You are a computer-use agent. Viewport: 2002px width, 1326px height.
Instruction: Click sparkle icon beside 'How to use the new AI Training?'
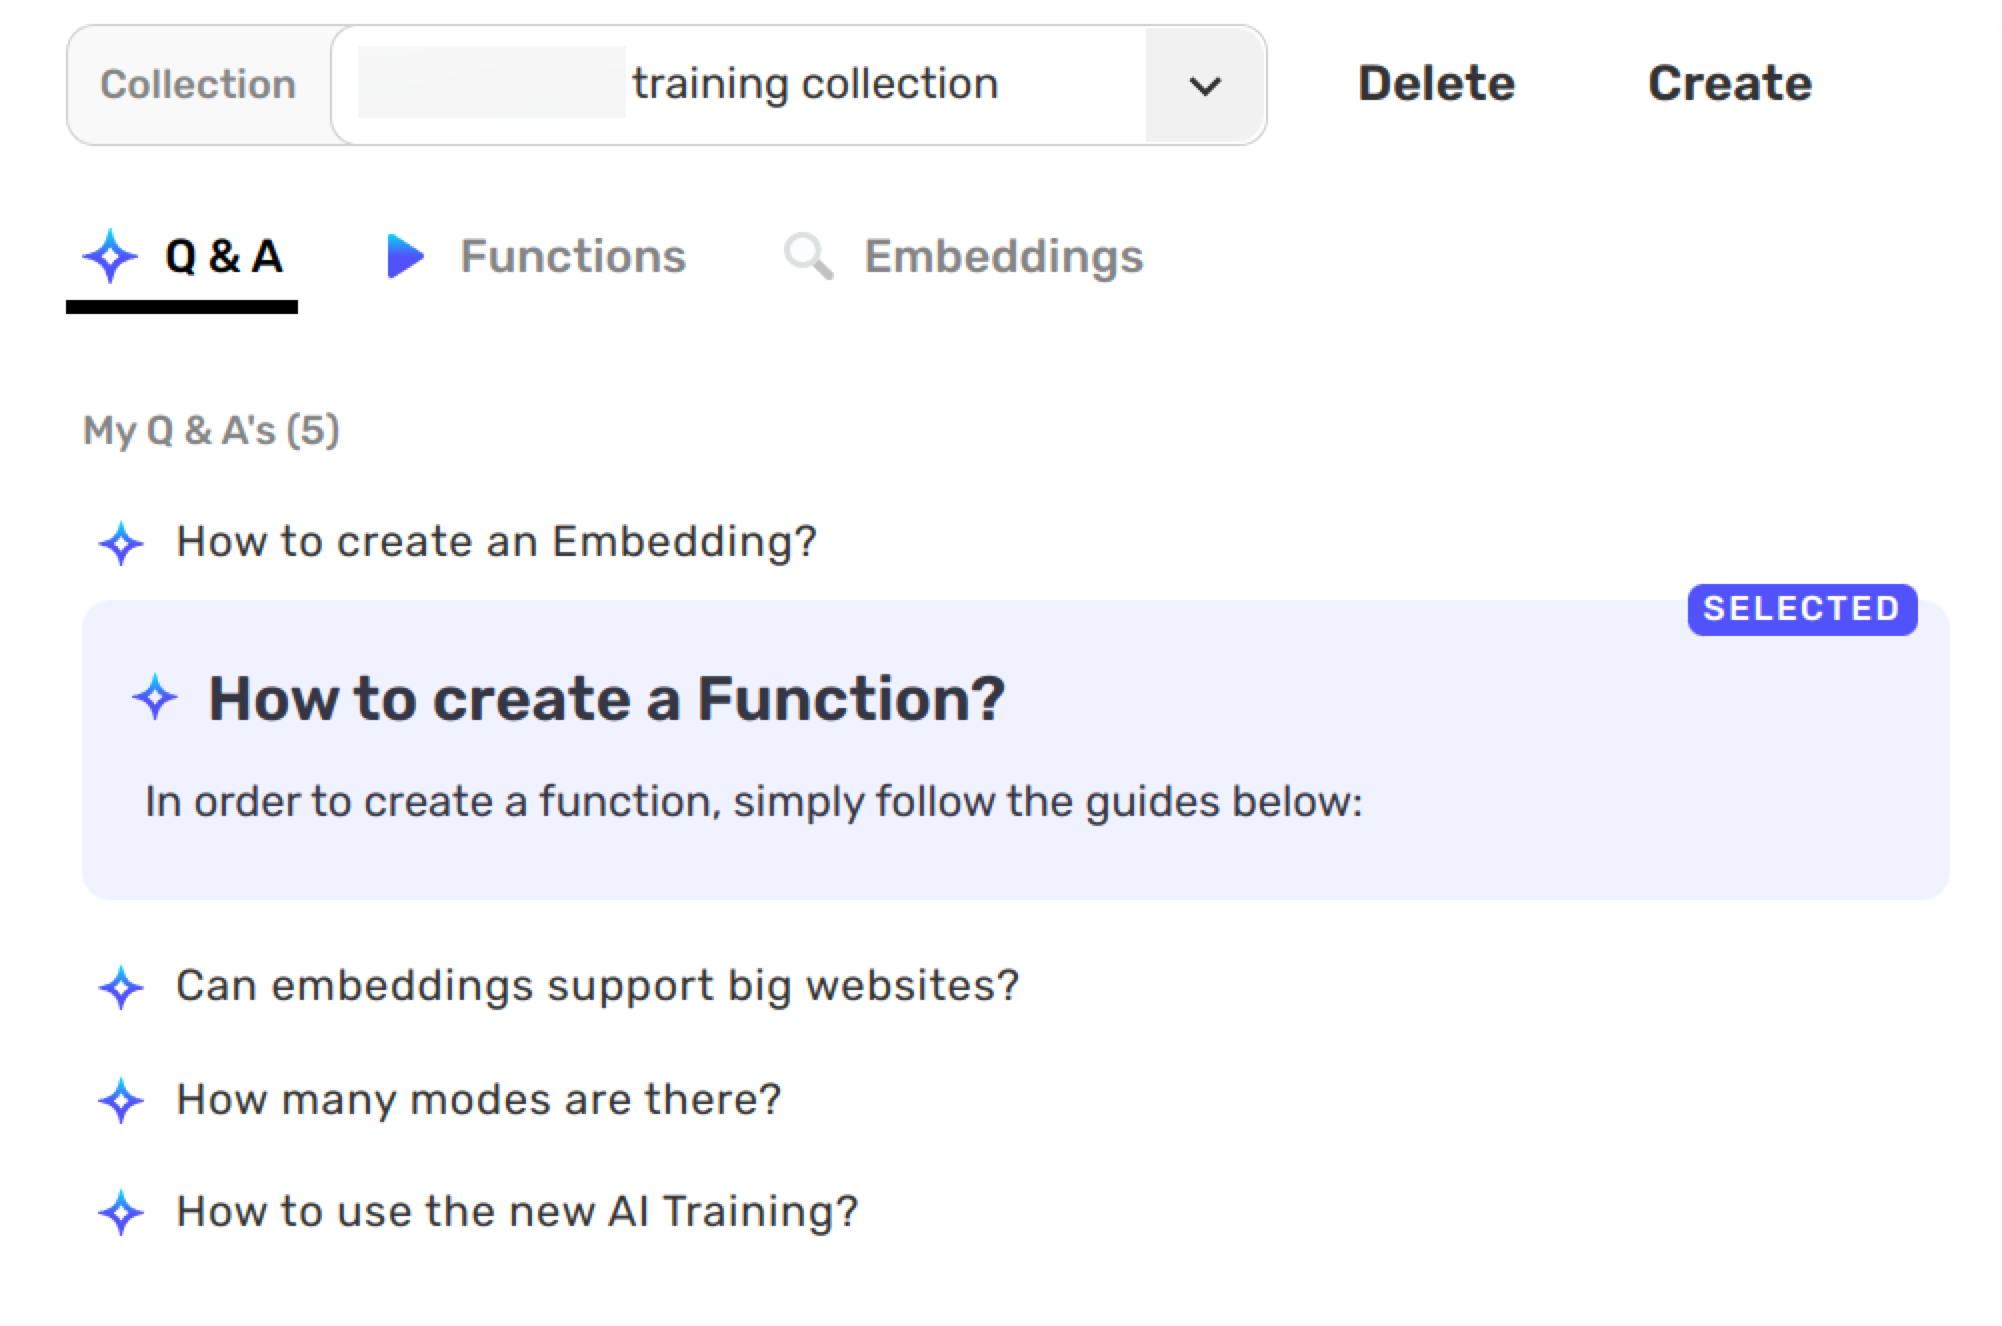122,1212
